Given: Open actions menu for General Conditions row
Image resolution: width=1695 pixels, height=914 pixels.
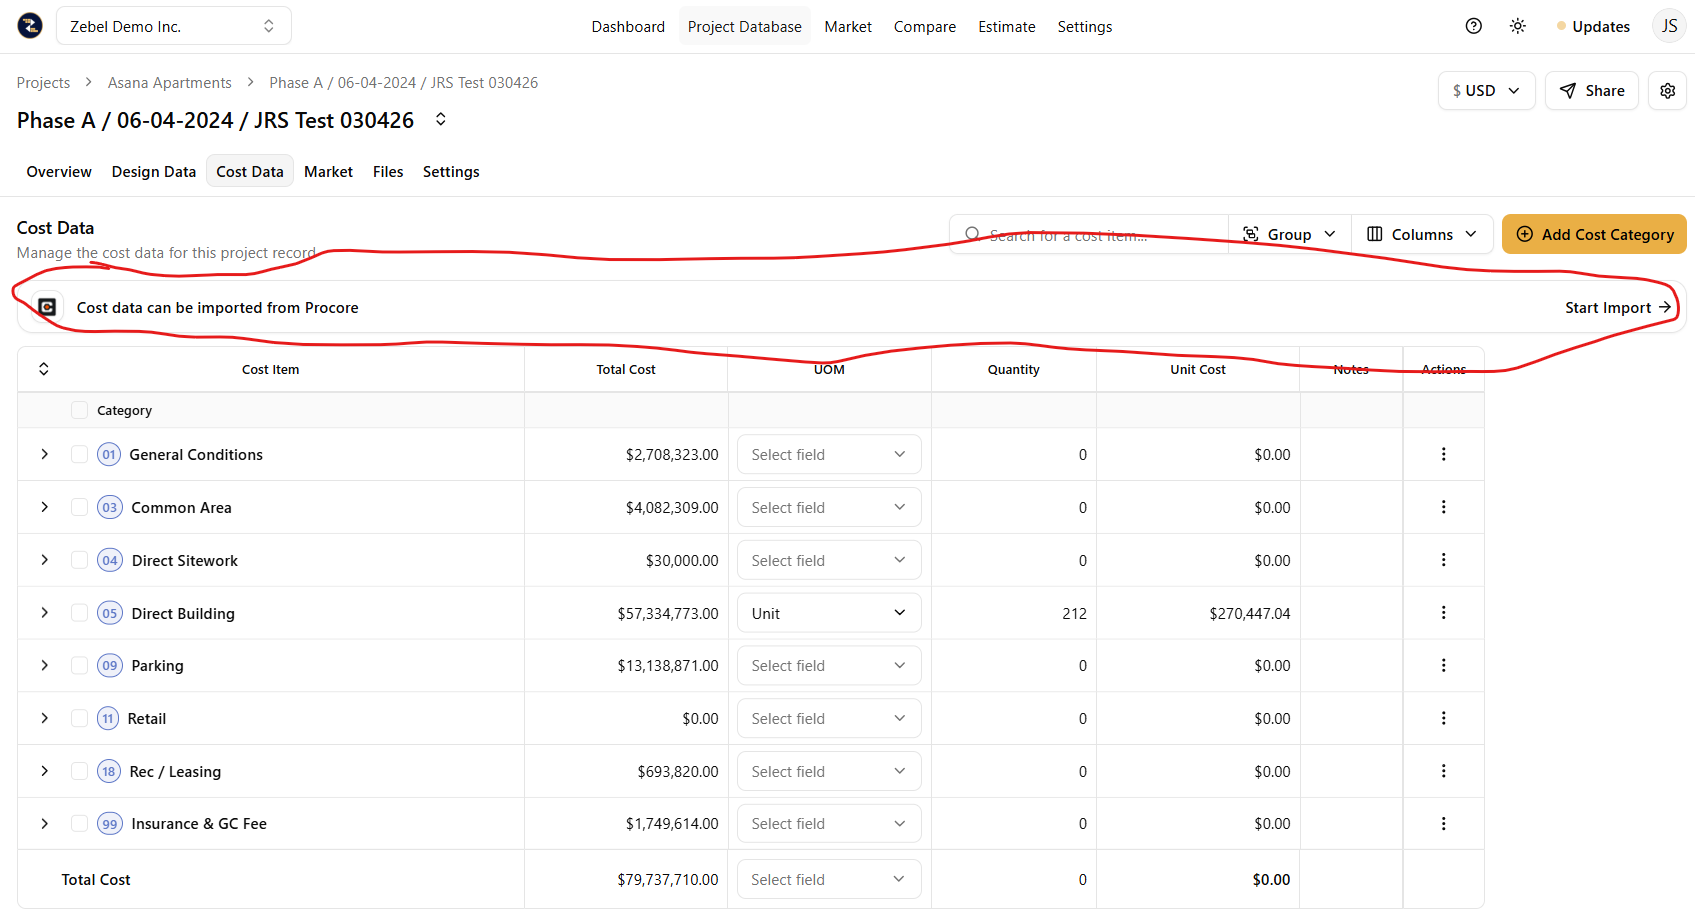Looking at the screenshot, I should point(1443,454).
